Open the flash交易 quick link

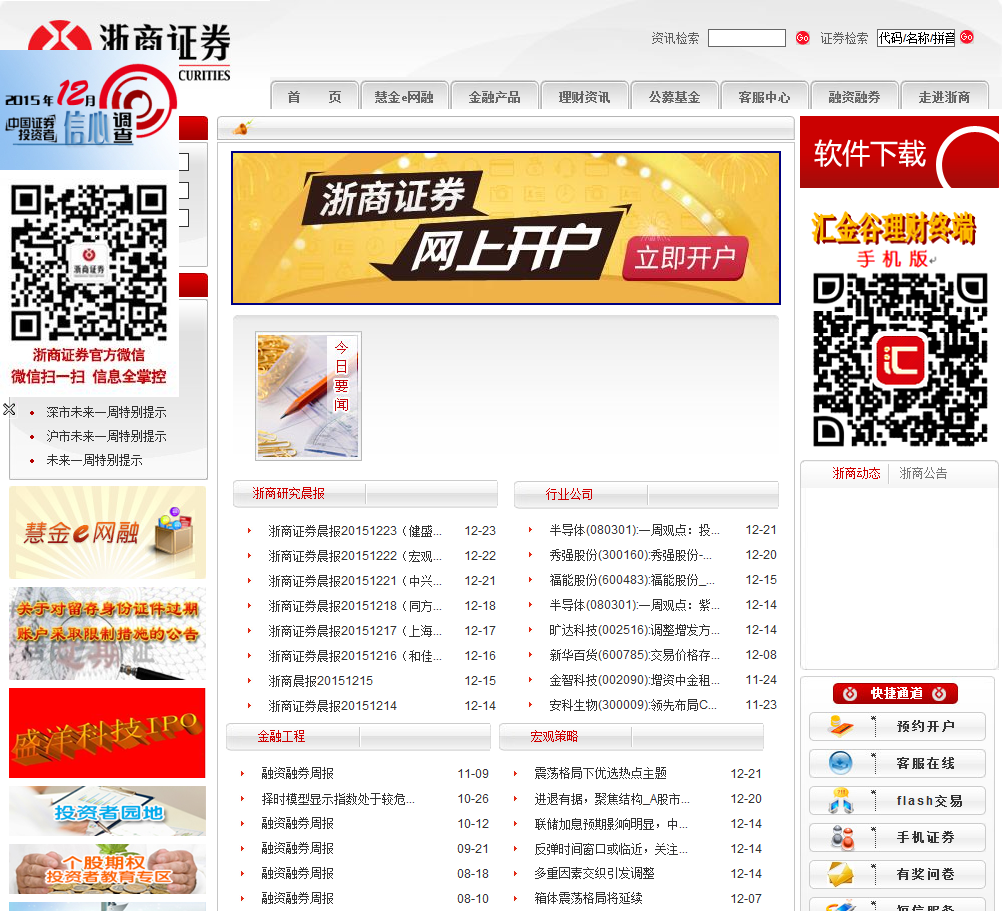[897, 800]
